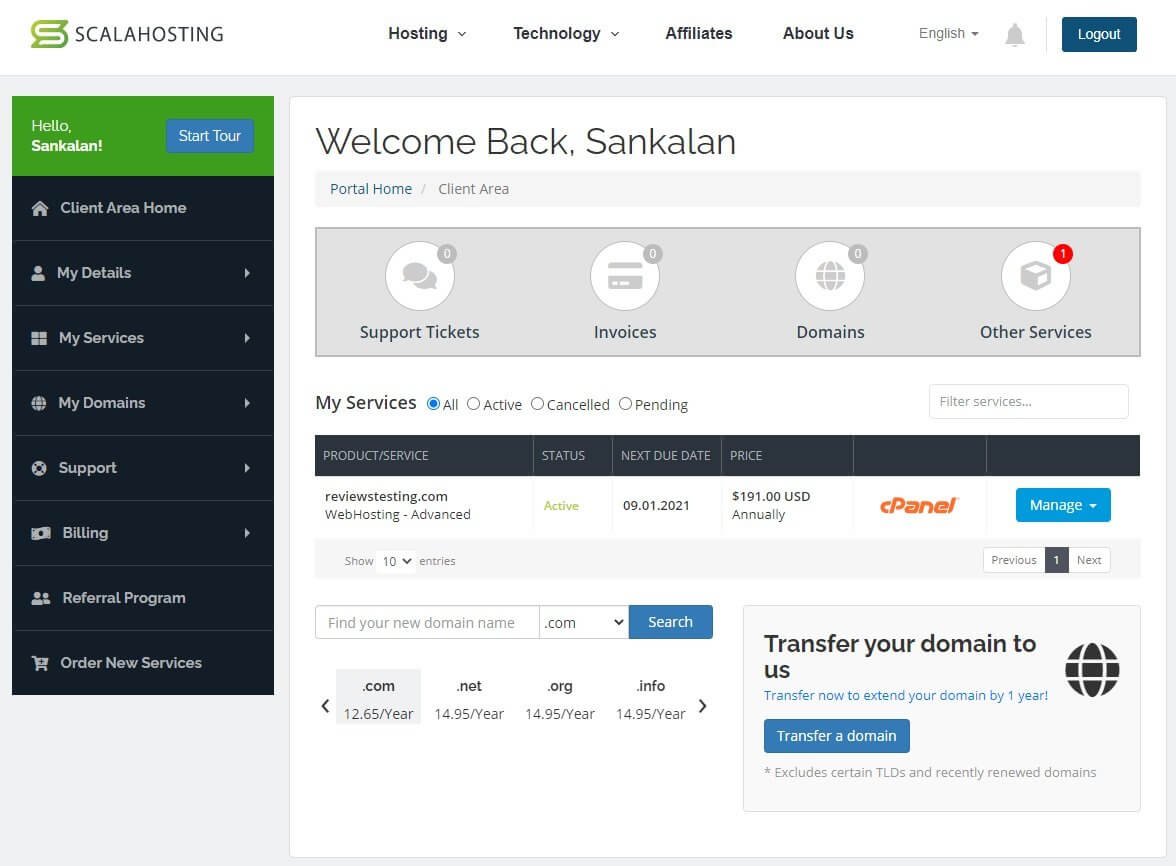
Task: Select the .com 12.65/Year pricing tile
Action: tap(378, 698)
